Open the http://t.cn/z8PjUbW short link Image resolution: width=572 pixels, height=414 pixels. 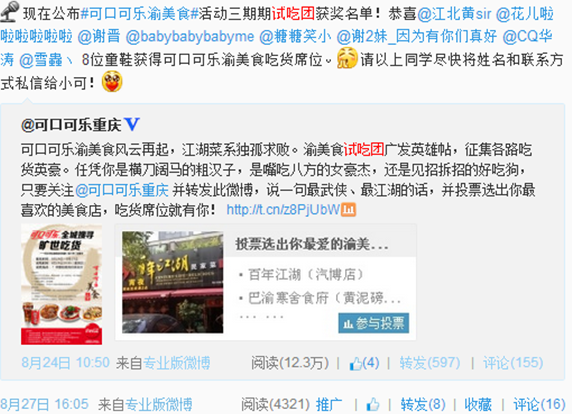pyautogui.click(x=283, y=209)
